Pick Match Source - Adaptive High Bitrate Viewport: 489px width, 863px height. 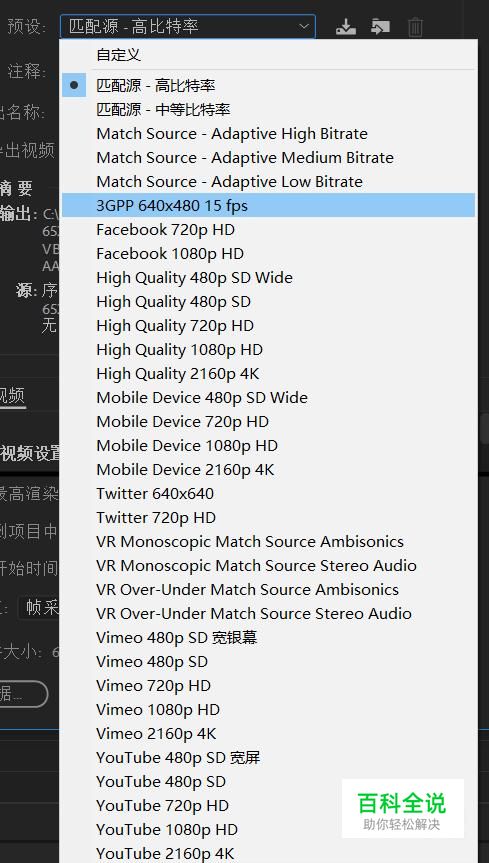(x=269, y=134)
